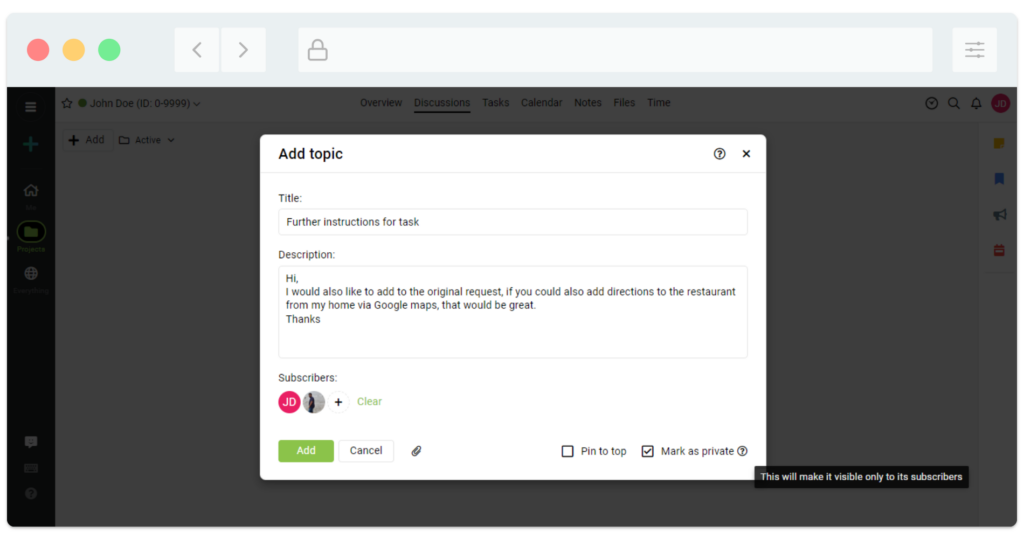Star the John Doe project
Image resolution: width=1024 pixels, height=539 pixels.
(67, 103)
